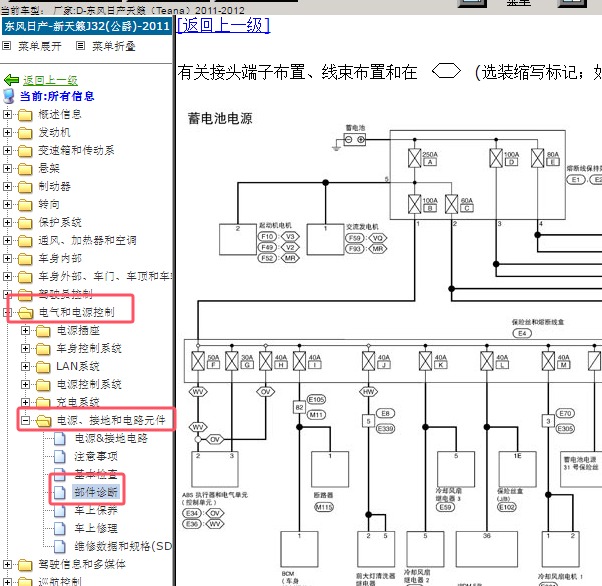Screen dimensions: 602x586
Task: Open the 维修数据和规格(SD document
Action: pos(123,546)
